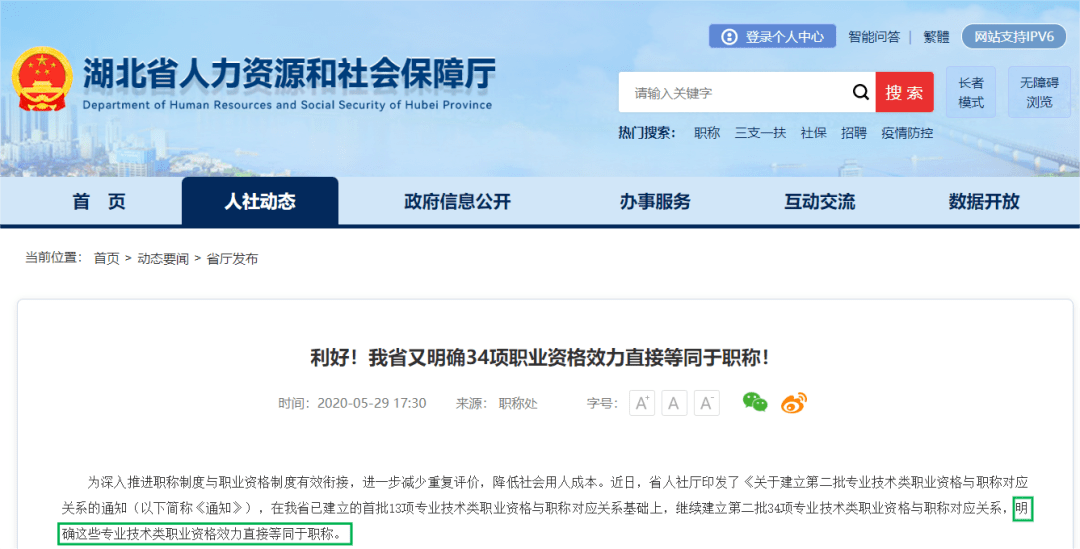Image resolution: width=1080 pixels, height=549 pixels.
Task: Open 办事服务 navigation tab
Action: tap(654, 202)
